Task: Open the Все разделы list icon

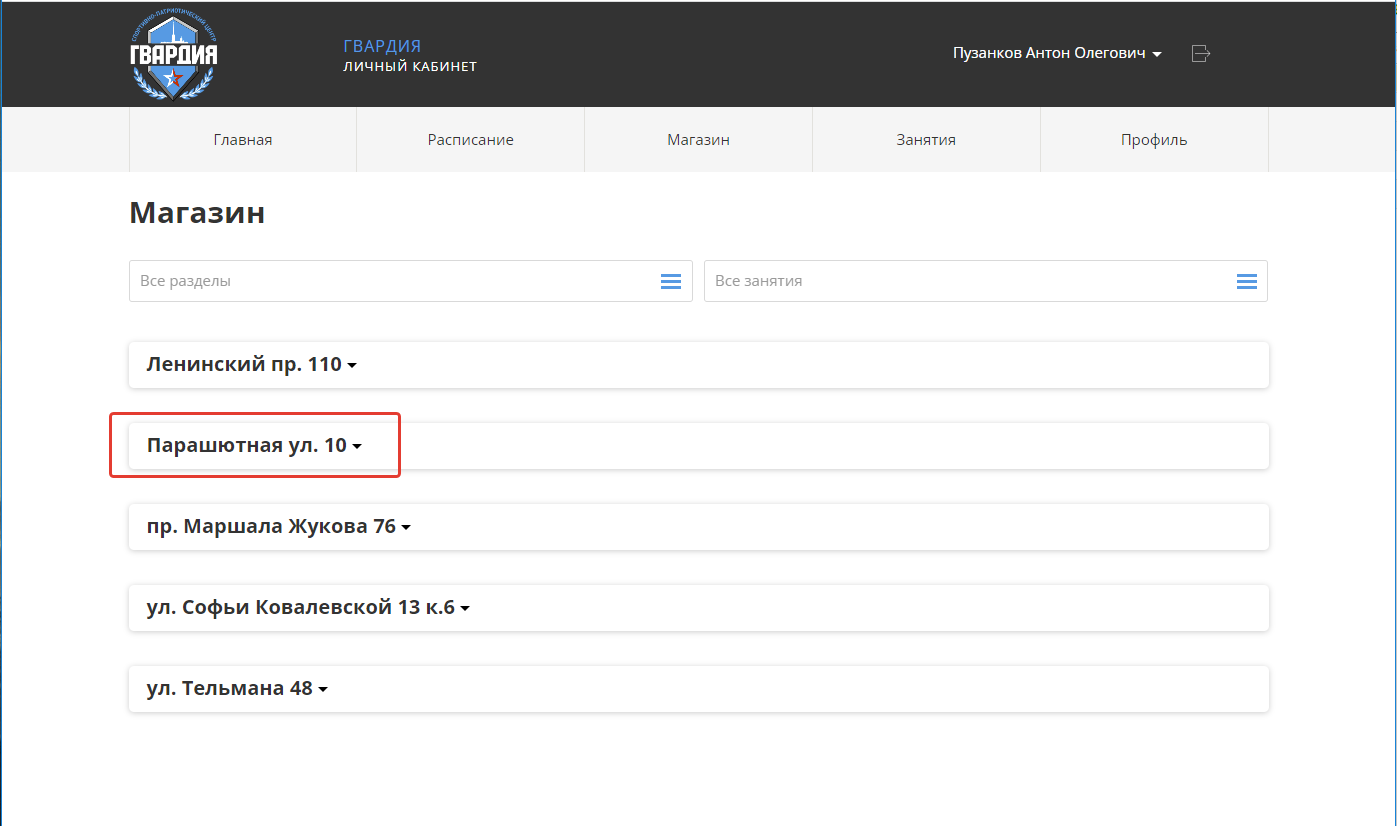Action: point(671,282)
